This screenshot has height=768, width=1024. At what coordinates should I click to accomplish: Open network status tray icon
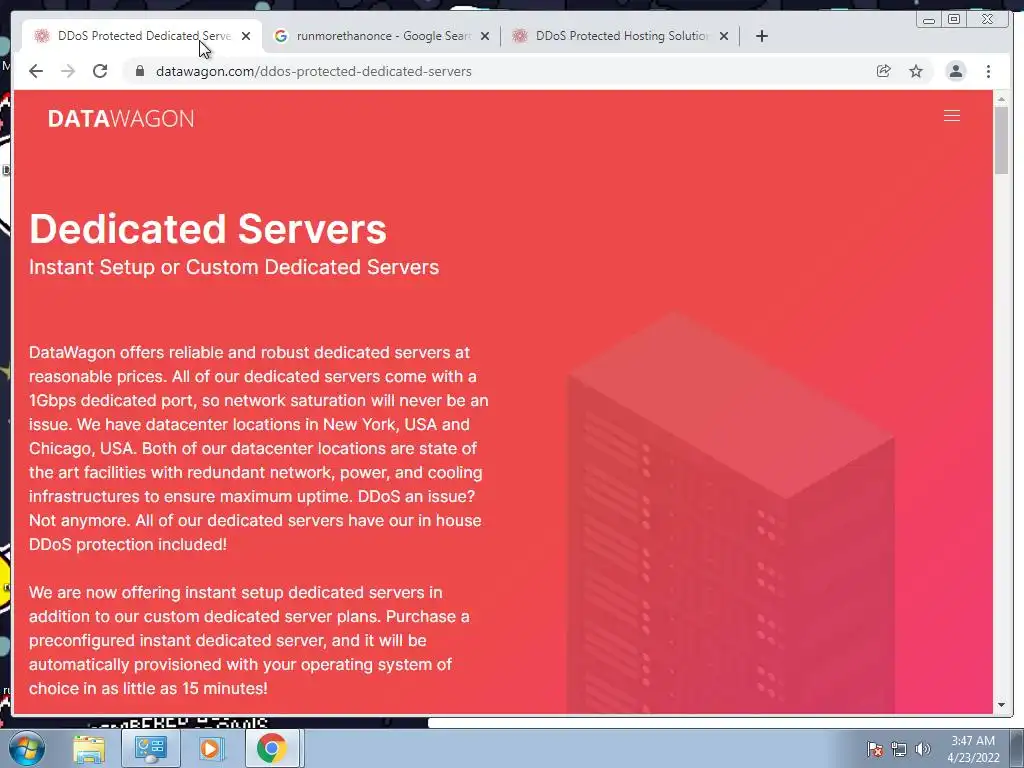coord(899,749)
